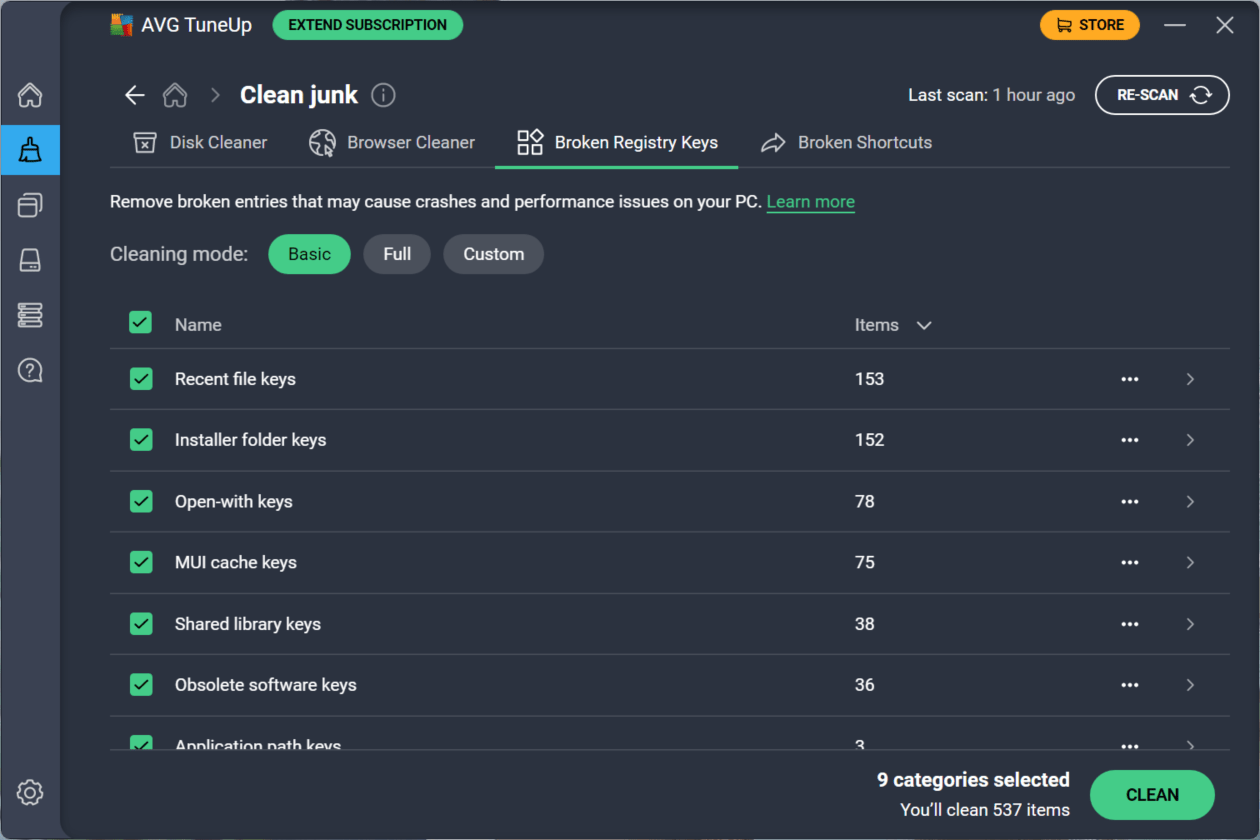The width and height of the screenshot is (1260, 840).
Task: Uncheck the Open-with keys checkbox
Action: tap(141, 501)
